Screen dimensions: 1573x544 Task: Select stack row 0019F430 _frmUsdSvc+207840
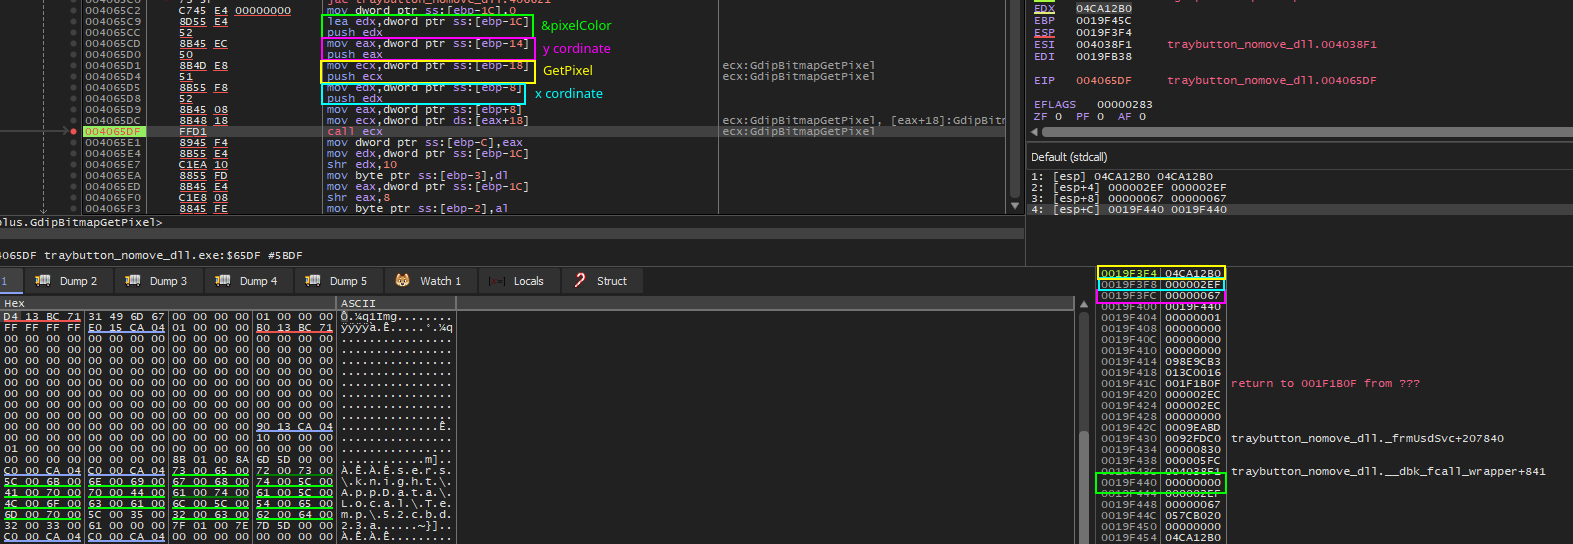coord(1367,438)
